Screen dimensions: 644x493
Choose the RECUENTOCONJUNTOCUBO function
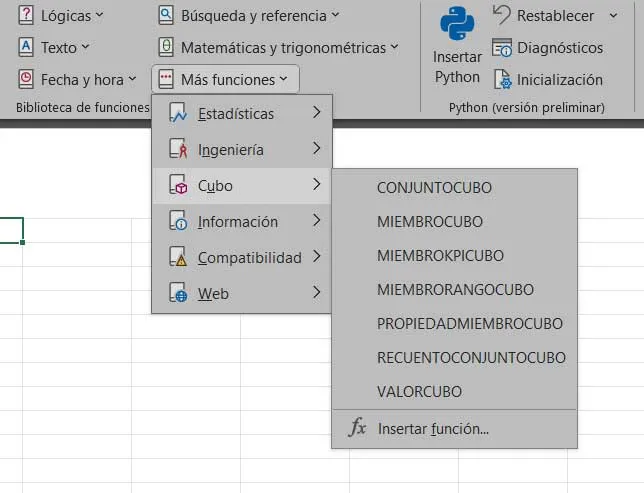point(454,358)
